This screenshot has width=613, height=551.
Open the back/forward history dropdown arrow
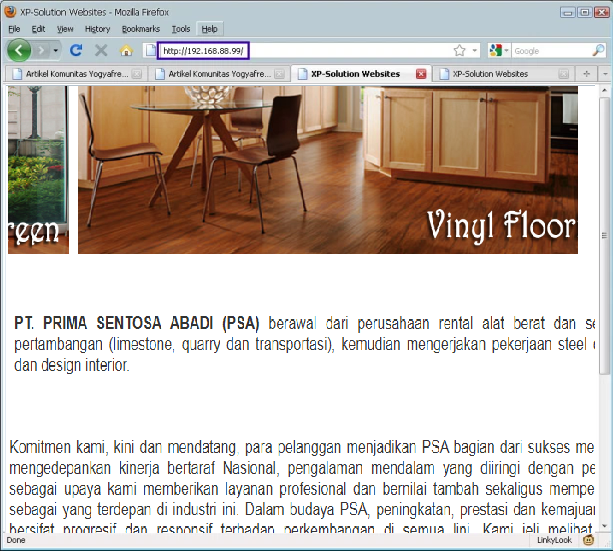click(x=56, y=50)
